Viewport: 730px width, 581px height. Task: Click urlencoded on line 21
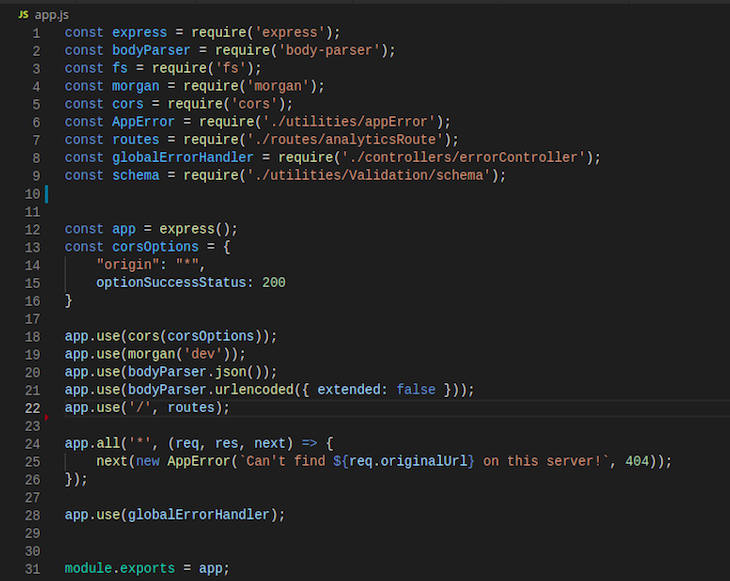tap(254, 390)
